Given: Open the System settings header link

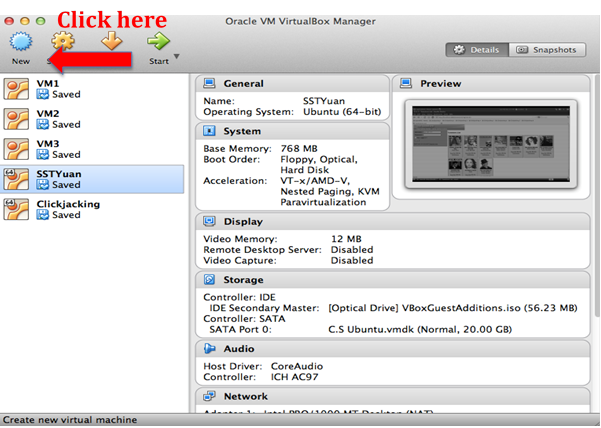Looking at the screenshot, I should point(242,131).
